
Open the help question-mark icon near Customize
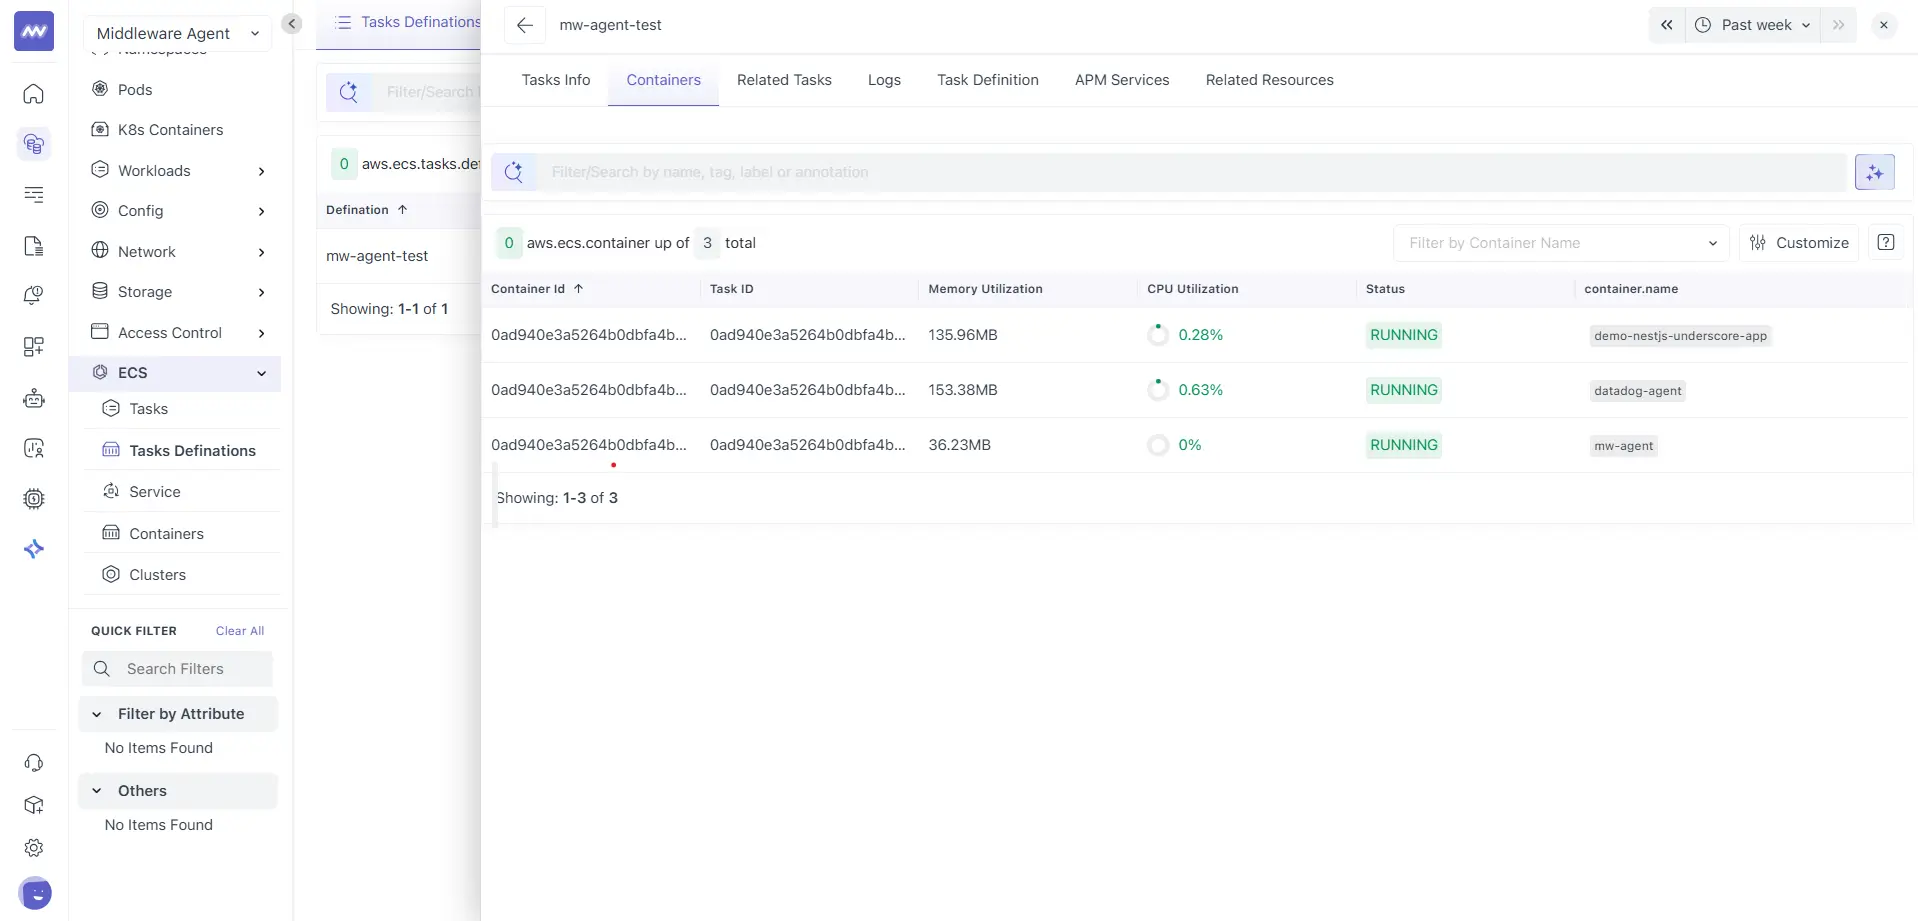coord(1888,242)
